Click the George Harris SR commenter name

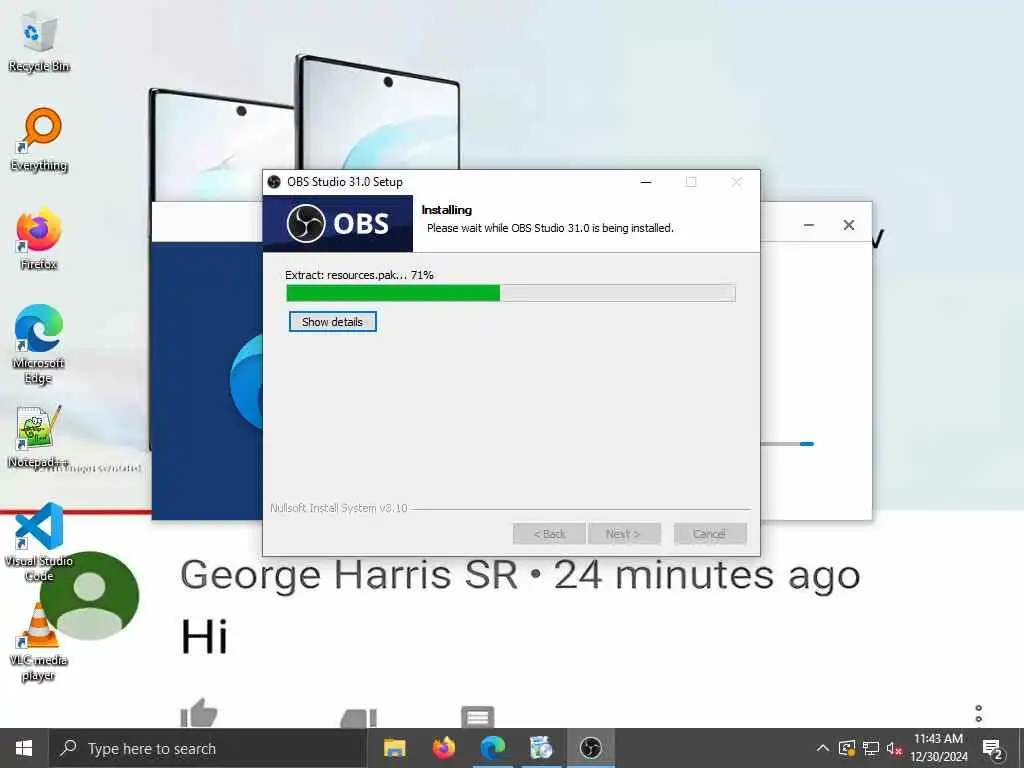(x=349, y=575)
